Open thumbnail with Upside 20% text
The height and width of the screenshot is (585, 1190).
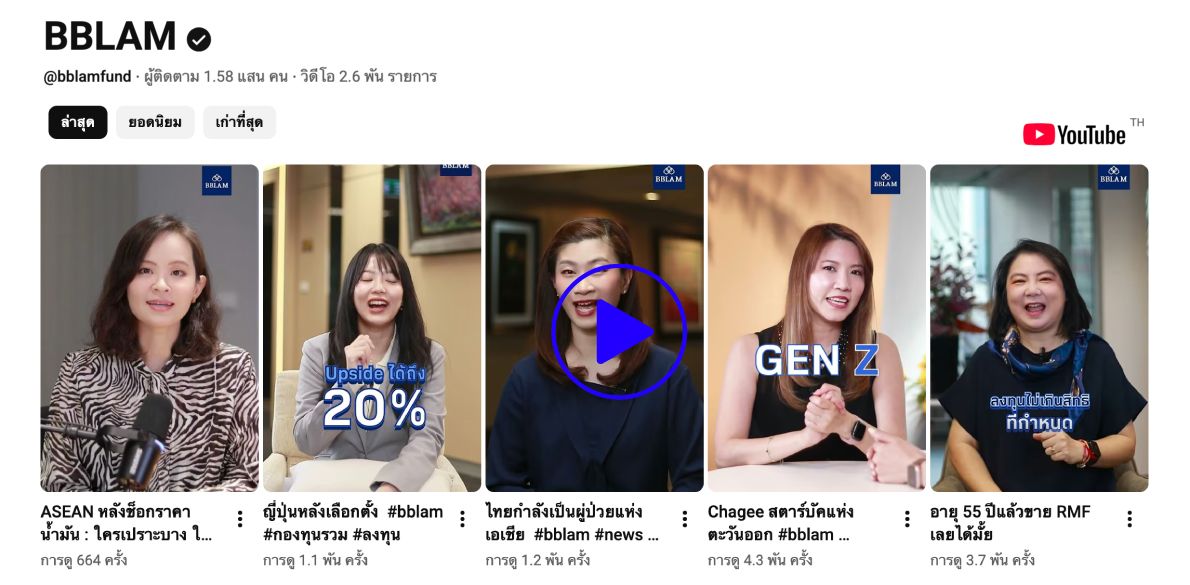tap(372, 328)
